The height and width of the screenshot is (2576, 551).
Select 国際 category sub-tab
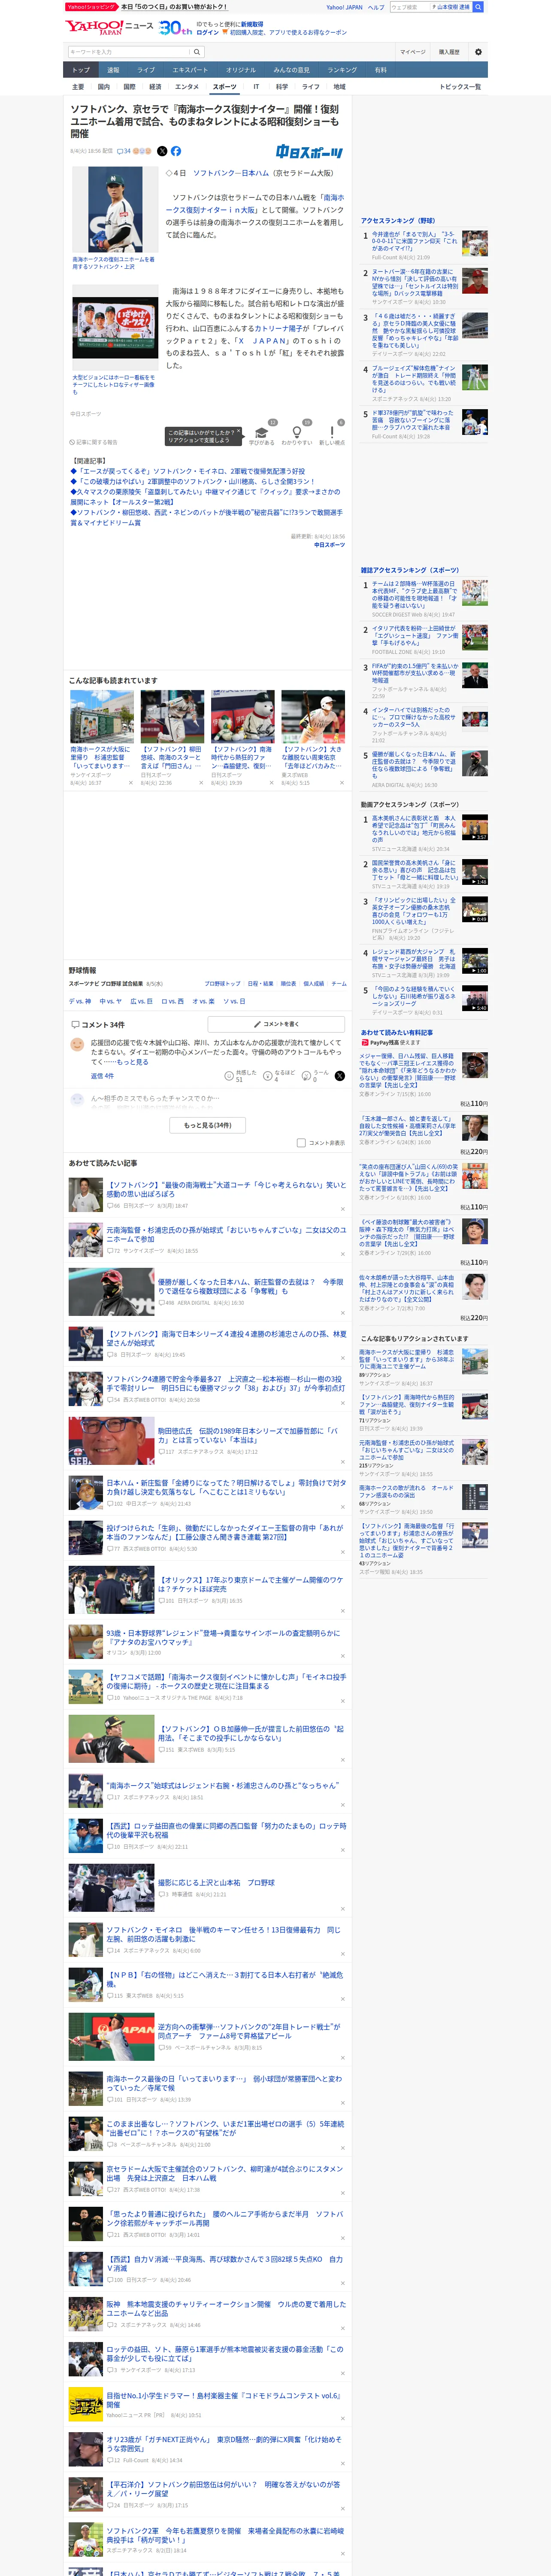pos(129,87)
